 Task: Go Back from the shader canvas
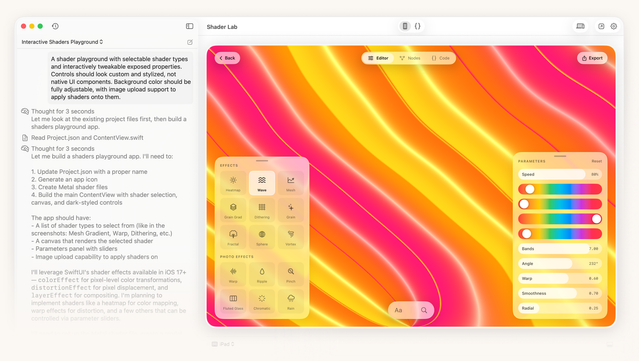[227, 58]
